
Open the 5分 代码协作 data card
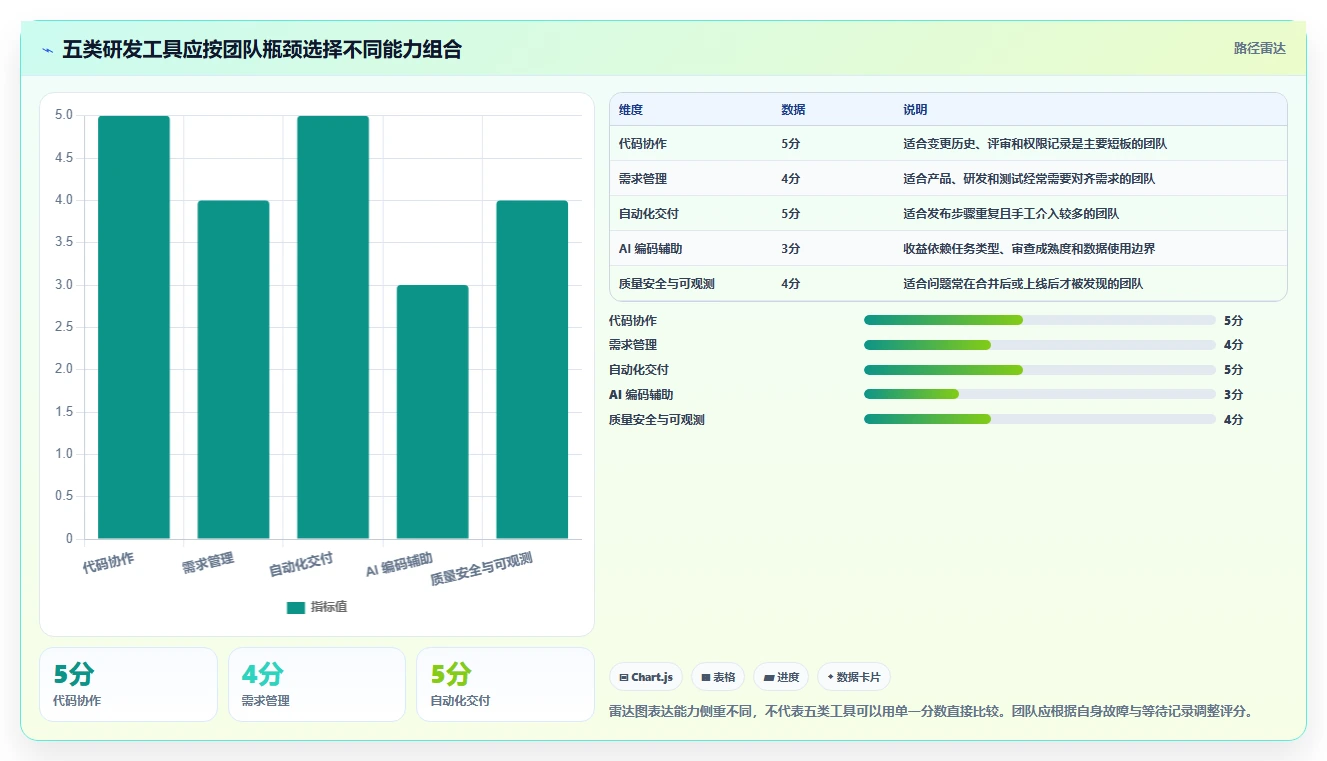point(128,684)
